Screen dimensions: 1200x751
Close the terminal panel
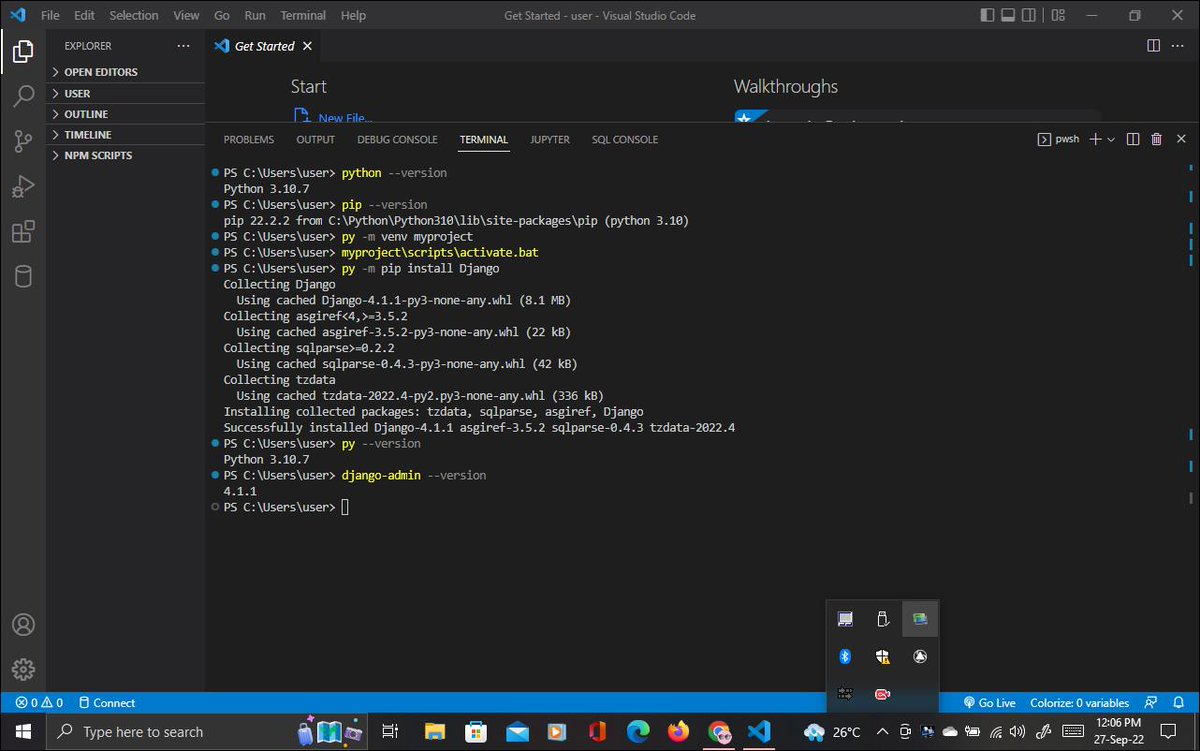point(1181,139)
